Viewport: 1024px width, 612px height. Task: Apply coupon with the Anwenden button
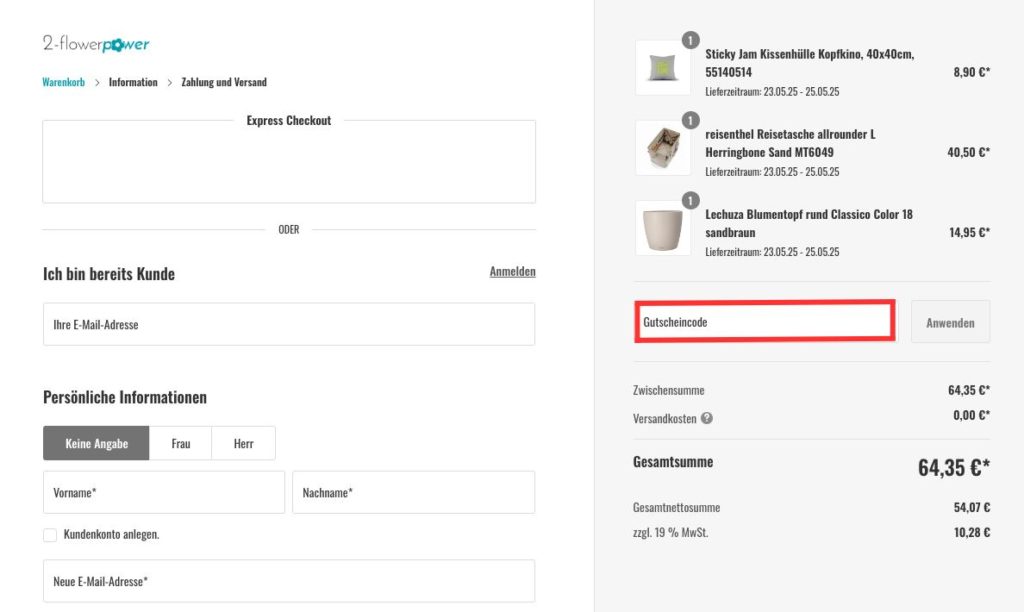pos(949,321)
